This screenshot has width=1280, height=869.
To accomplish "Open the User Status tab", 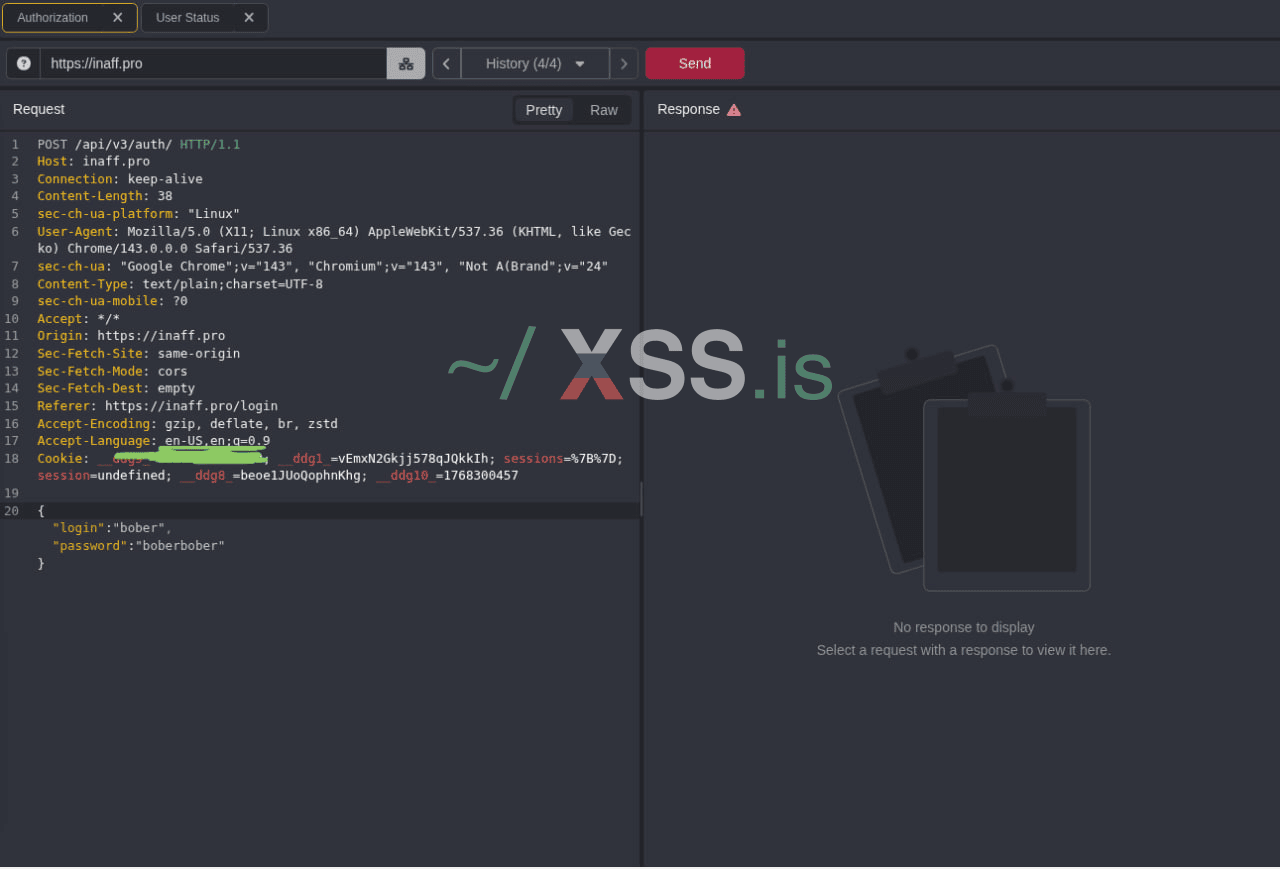I will 187,18.
